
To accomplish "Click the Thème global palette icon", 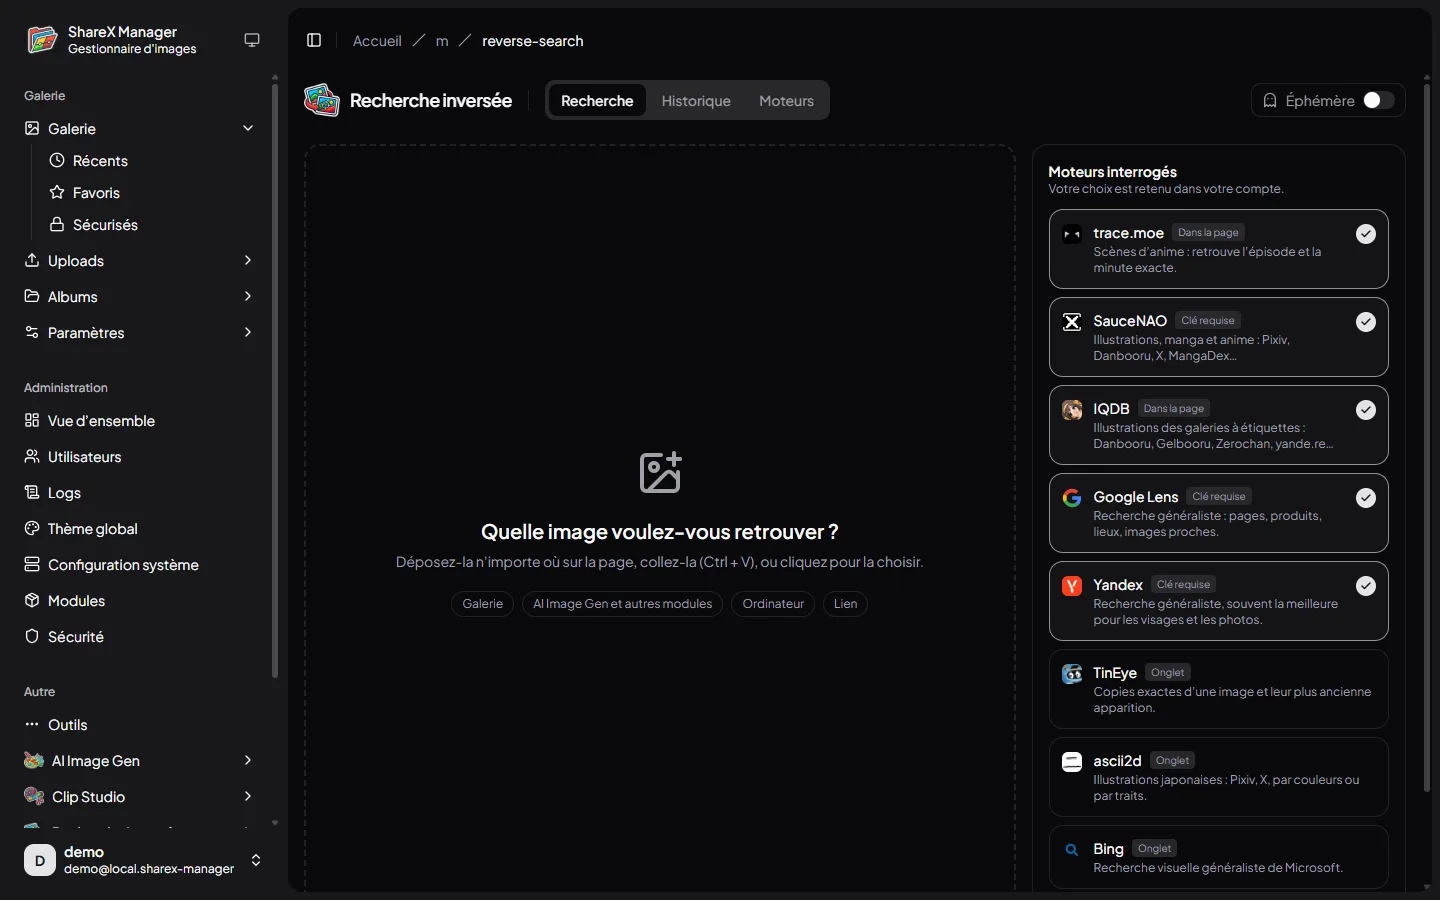I will [32, 528].
